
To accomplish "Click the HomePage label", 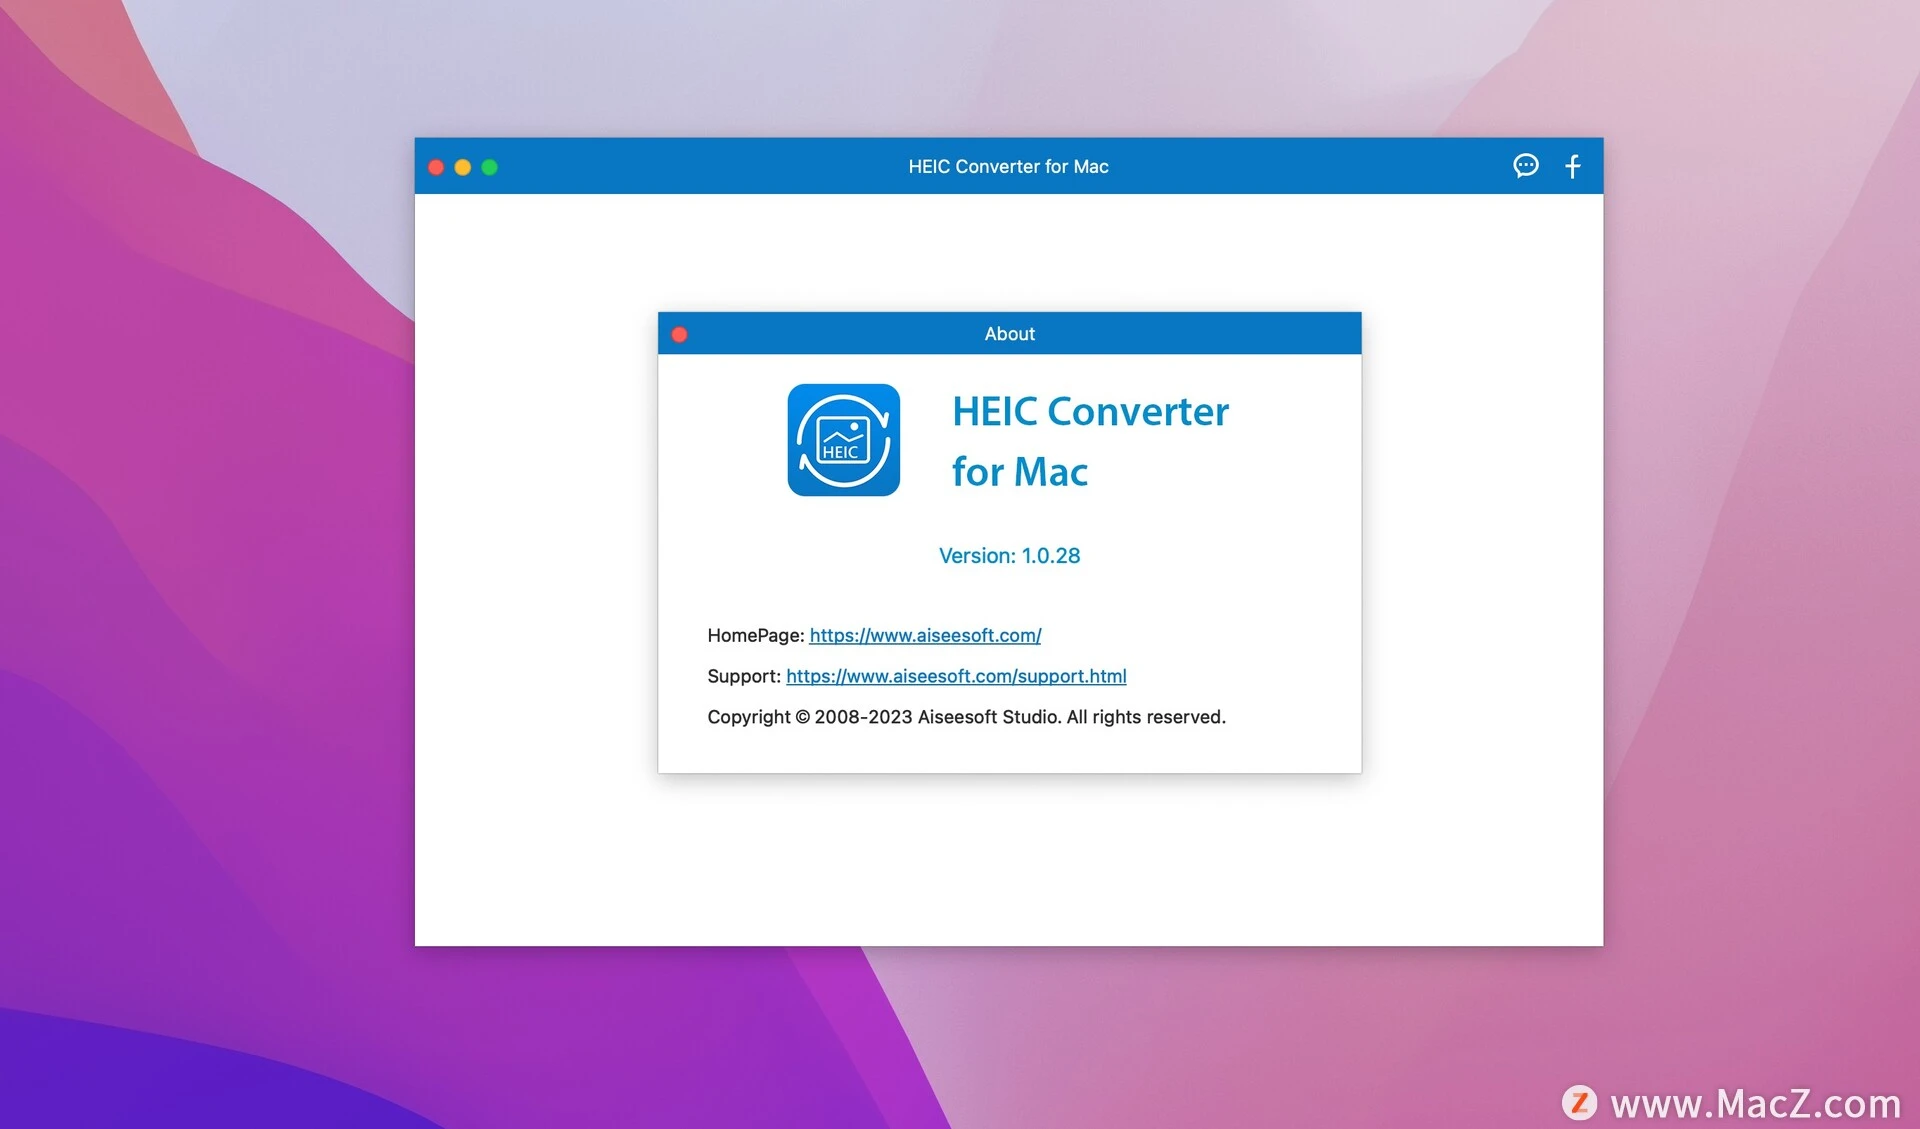I will (754, 635).
